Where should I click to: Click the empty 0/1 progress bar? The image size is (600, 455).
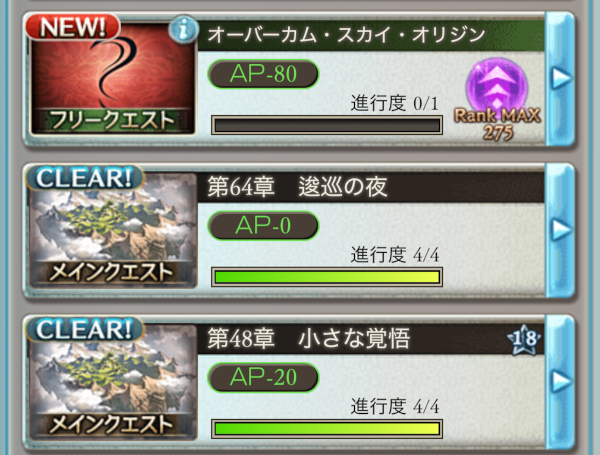327,125
